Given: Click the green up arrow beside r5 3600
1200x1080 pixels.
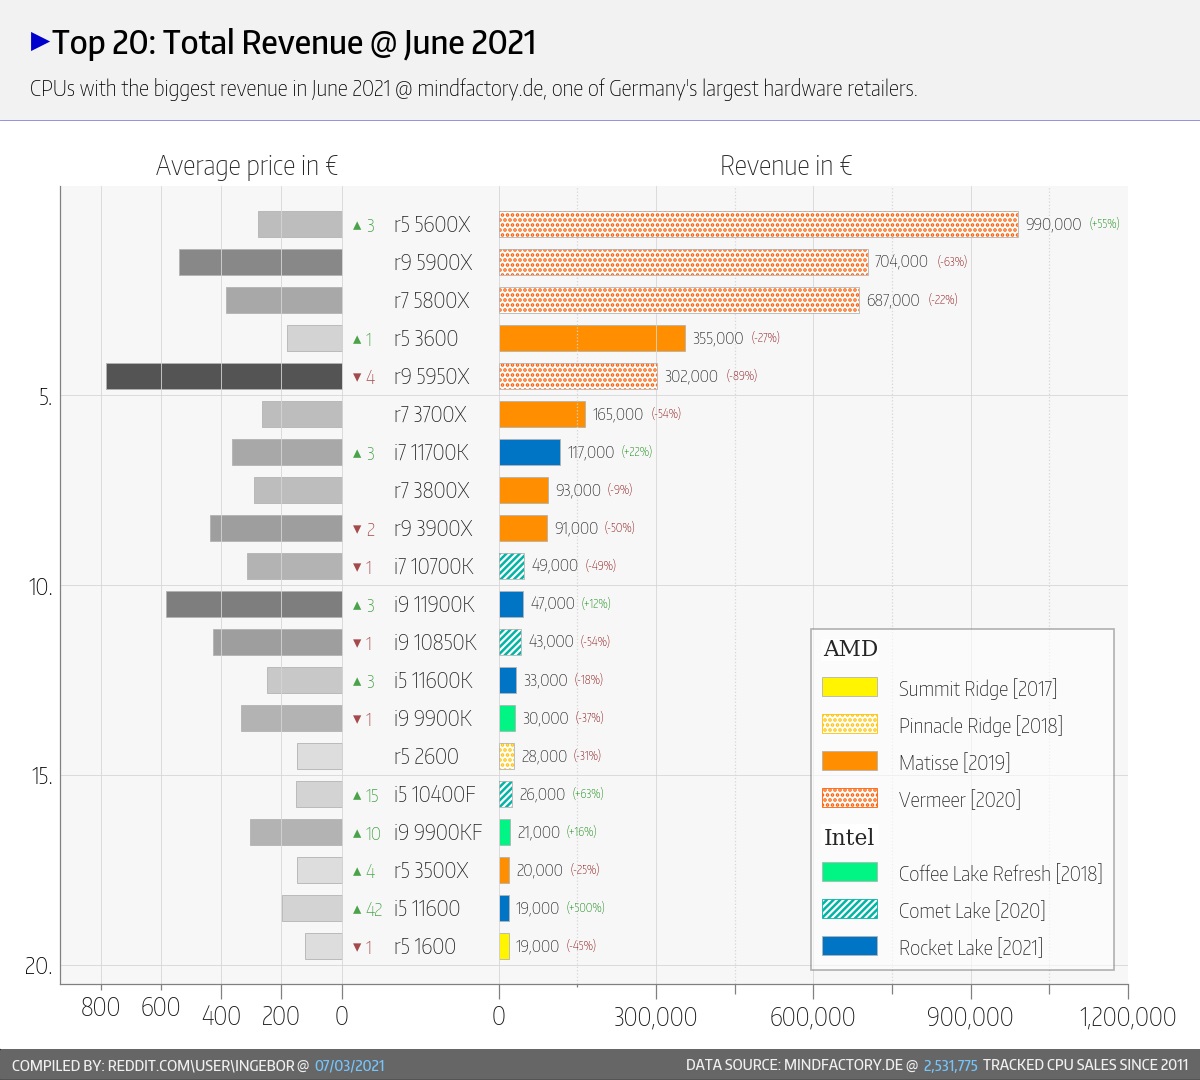Looking at the screenshot, I should coord(357,340).
